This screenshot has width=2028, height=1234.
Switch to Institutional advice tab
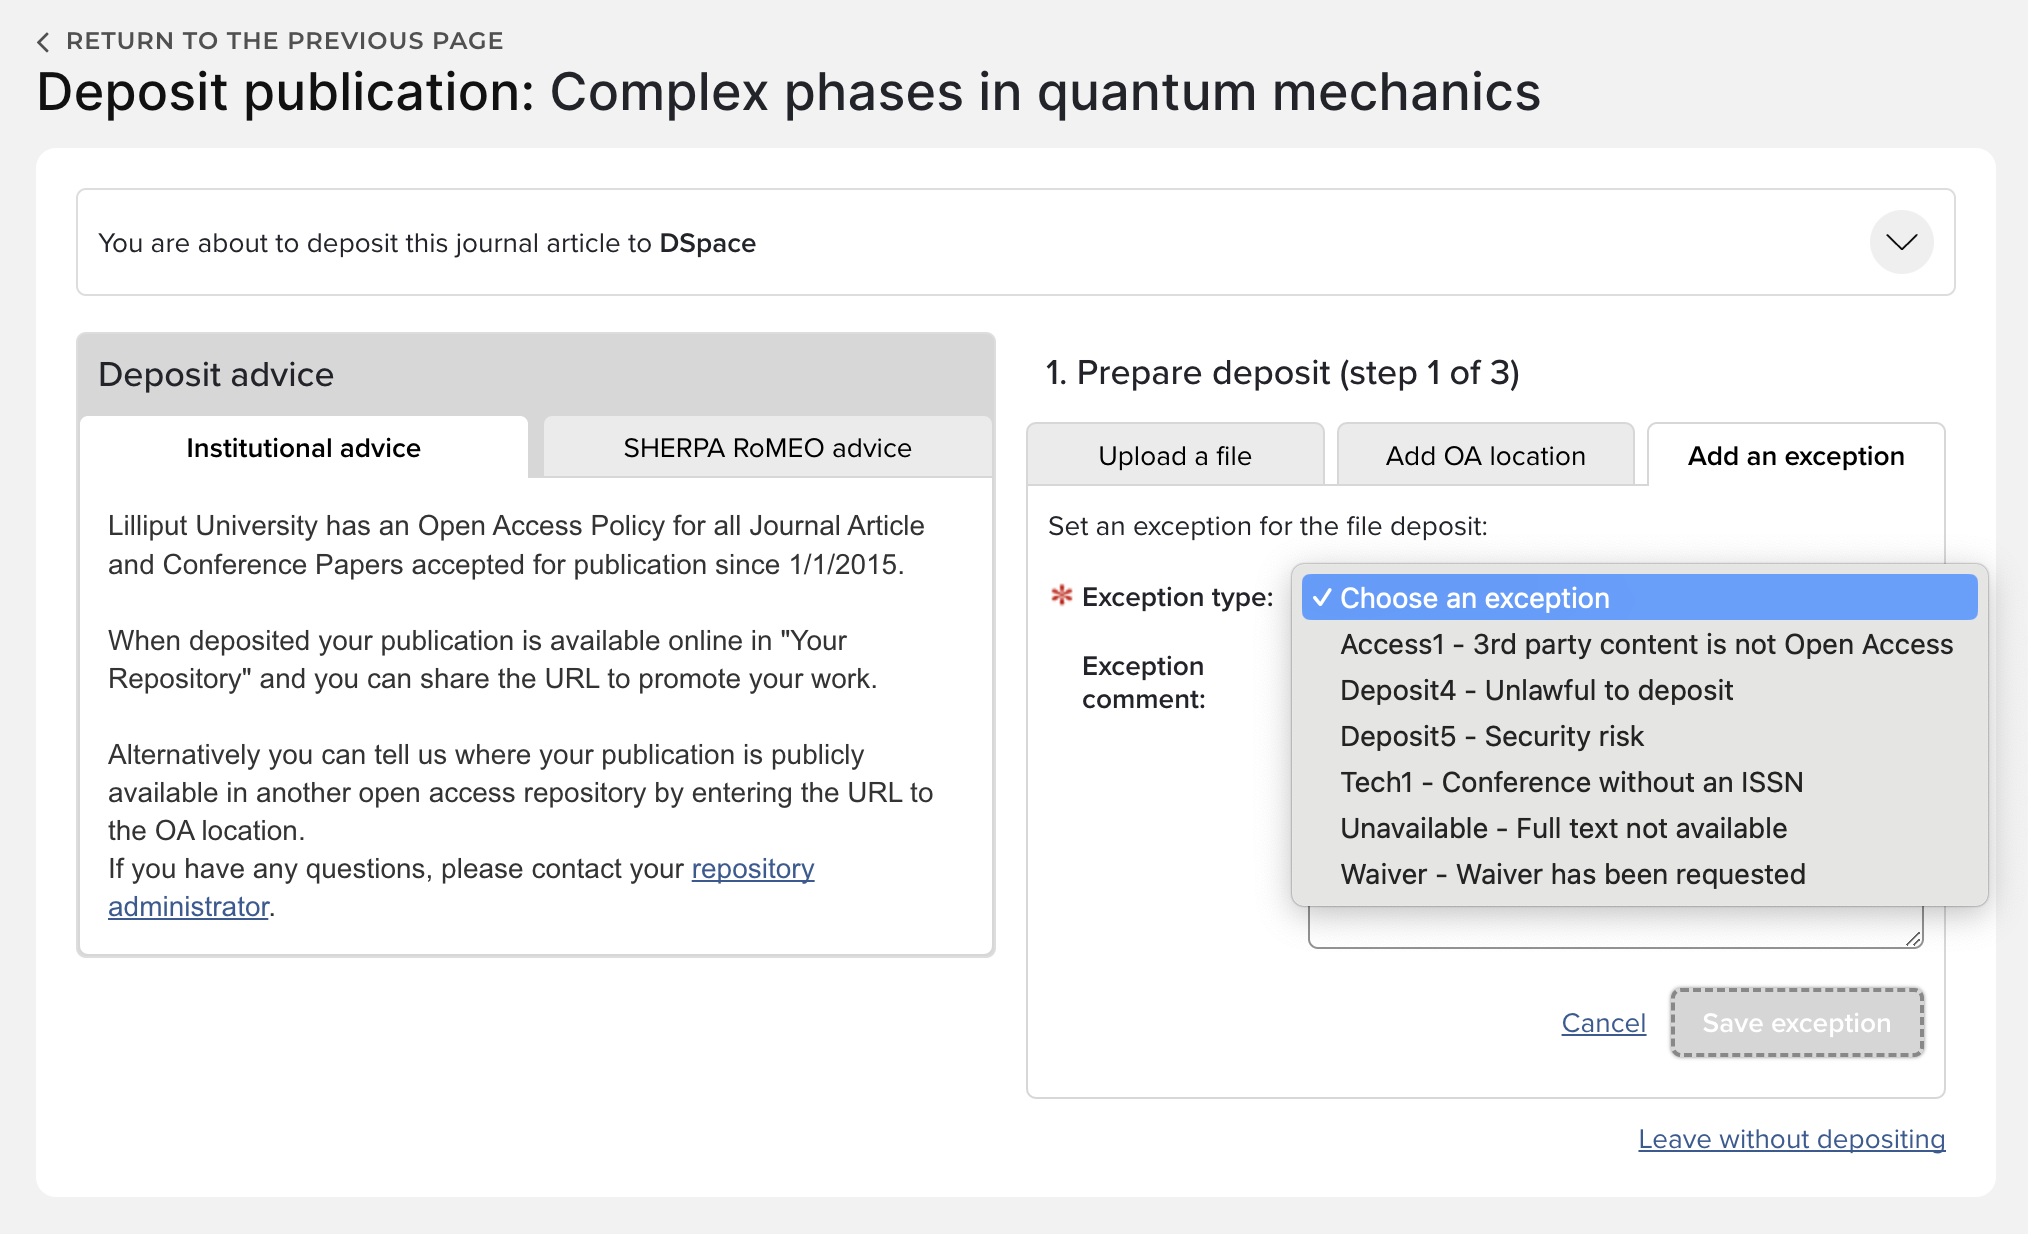(x=303, y=448)
